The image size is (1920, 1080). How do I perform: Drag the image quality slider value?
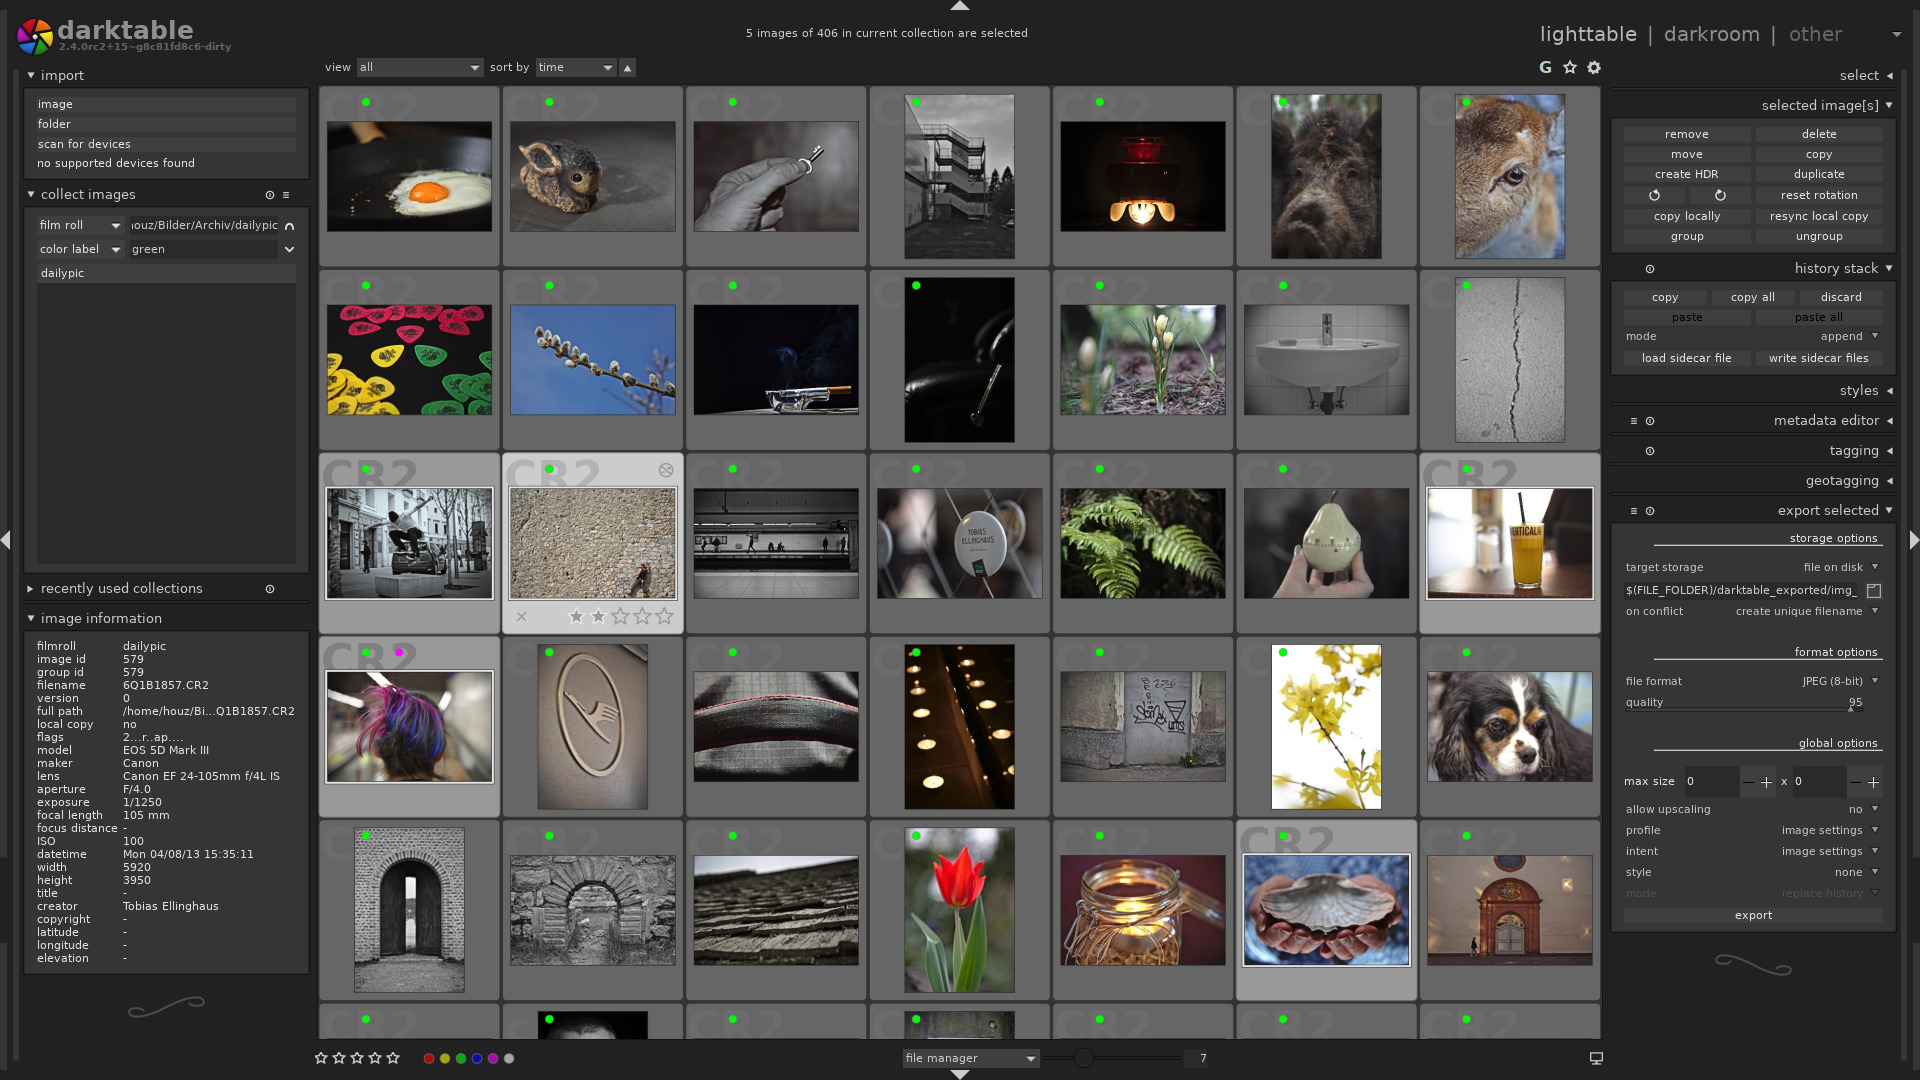pos(1861,709)
